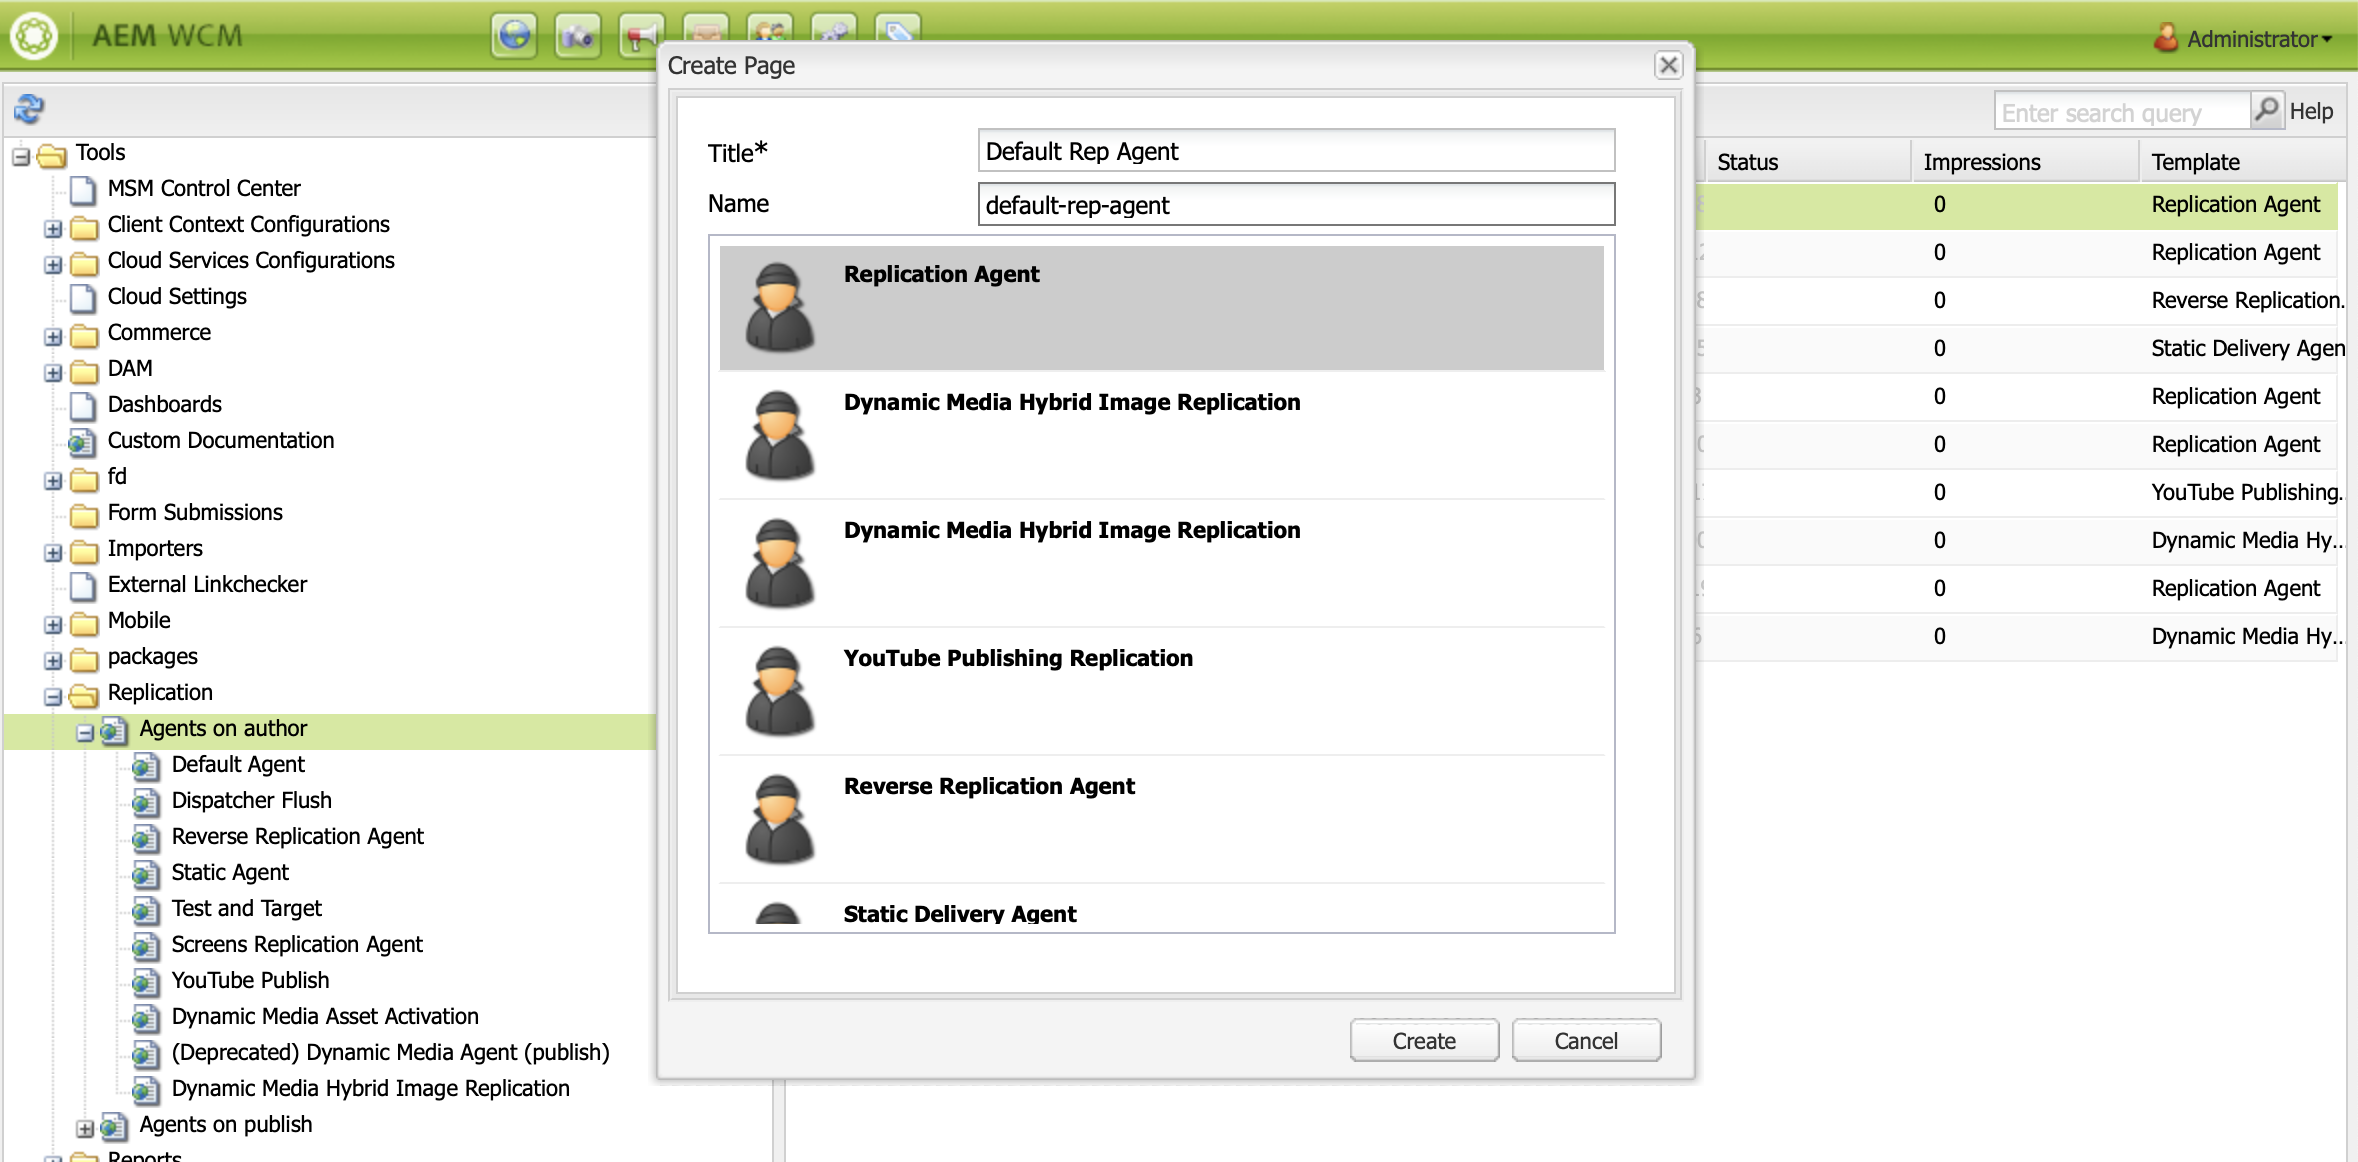2358x1162 pixels.
Task: Close the Create Page dialog
Action: pos(1667,65)
